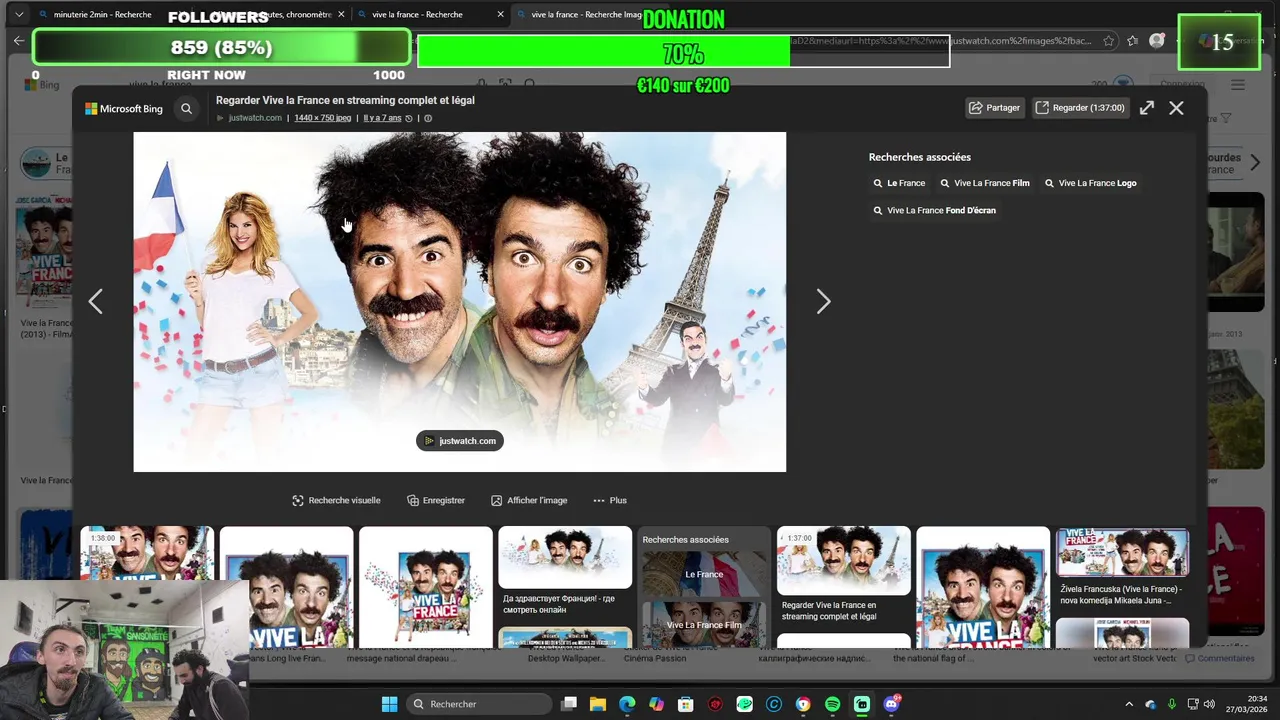Open Copilot from the taskbar
The height and width of the screenshot is (720, 1280).
coord(656,704)
